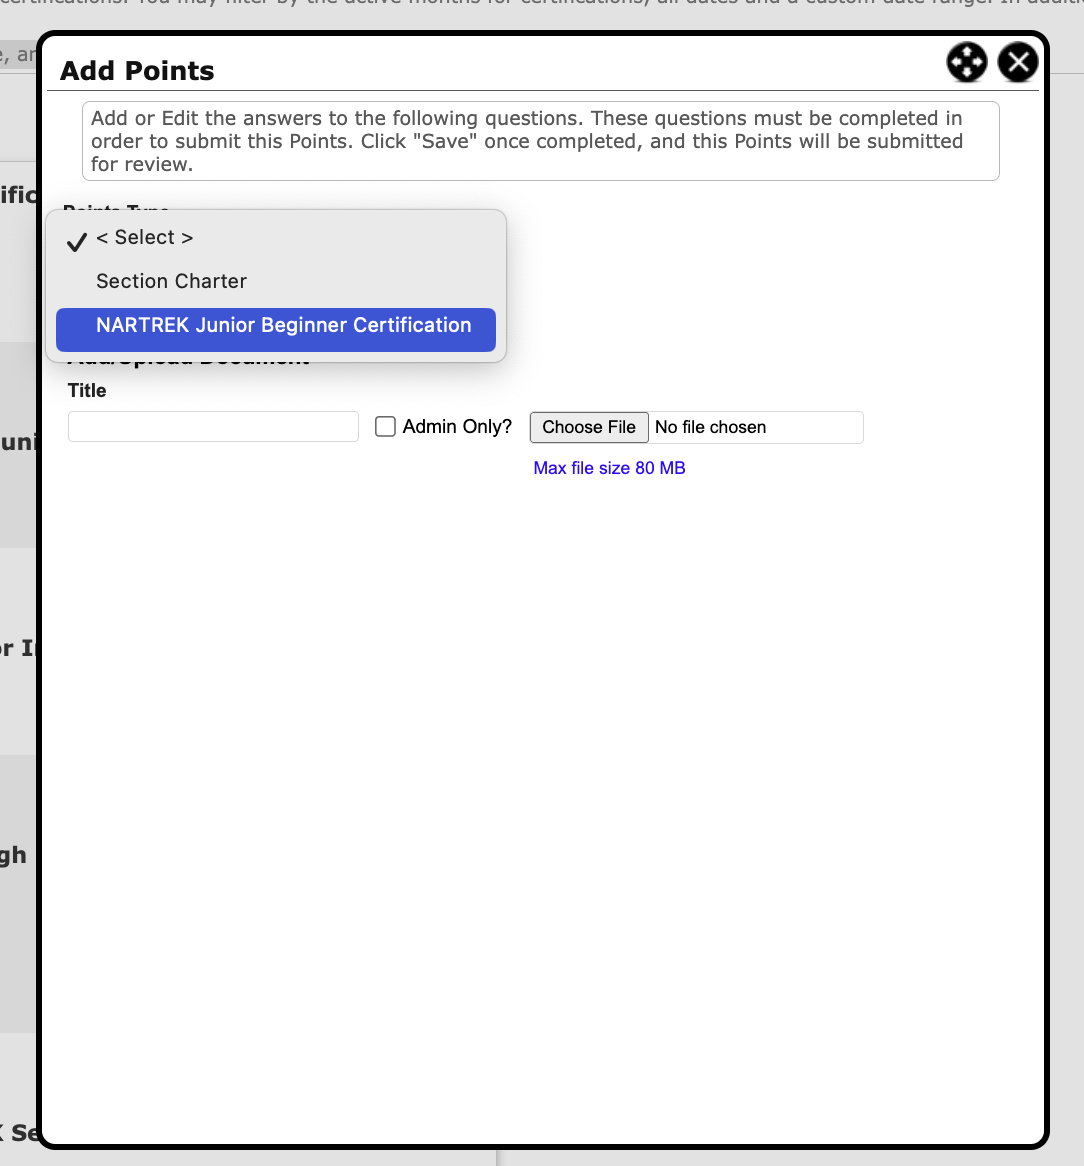
Task: Enable the Admin Only? checkbox
Action: point(385,427)
